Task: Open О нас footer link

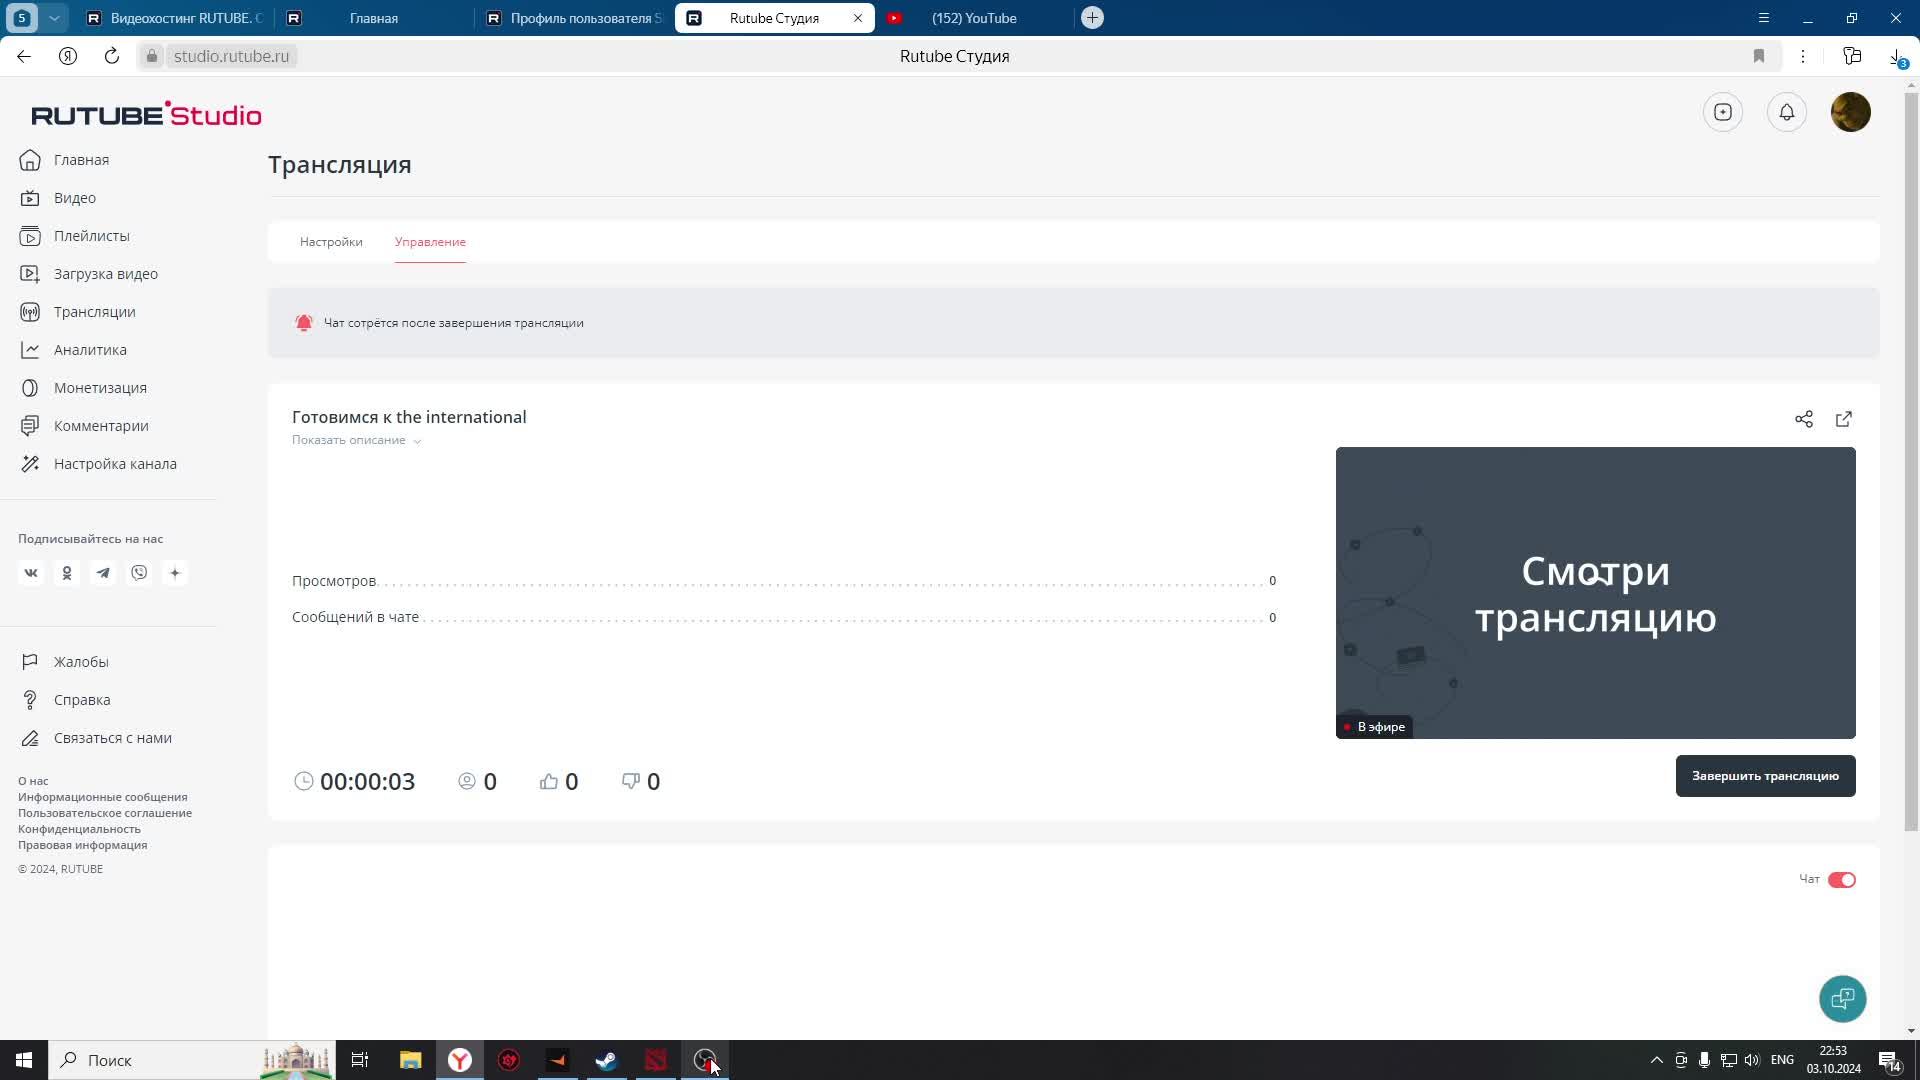Action: (x=33, y=781)
